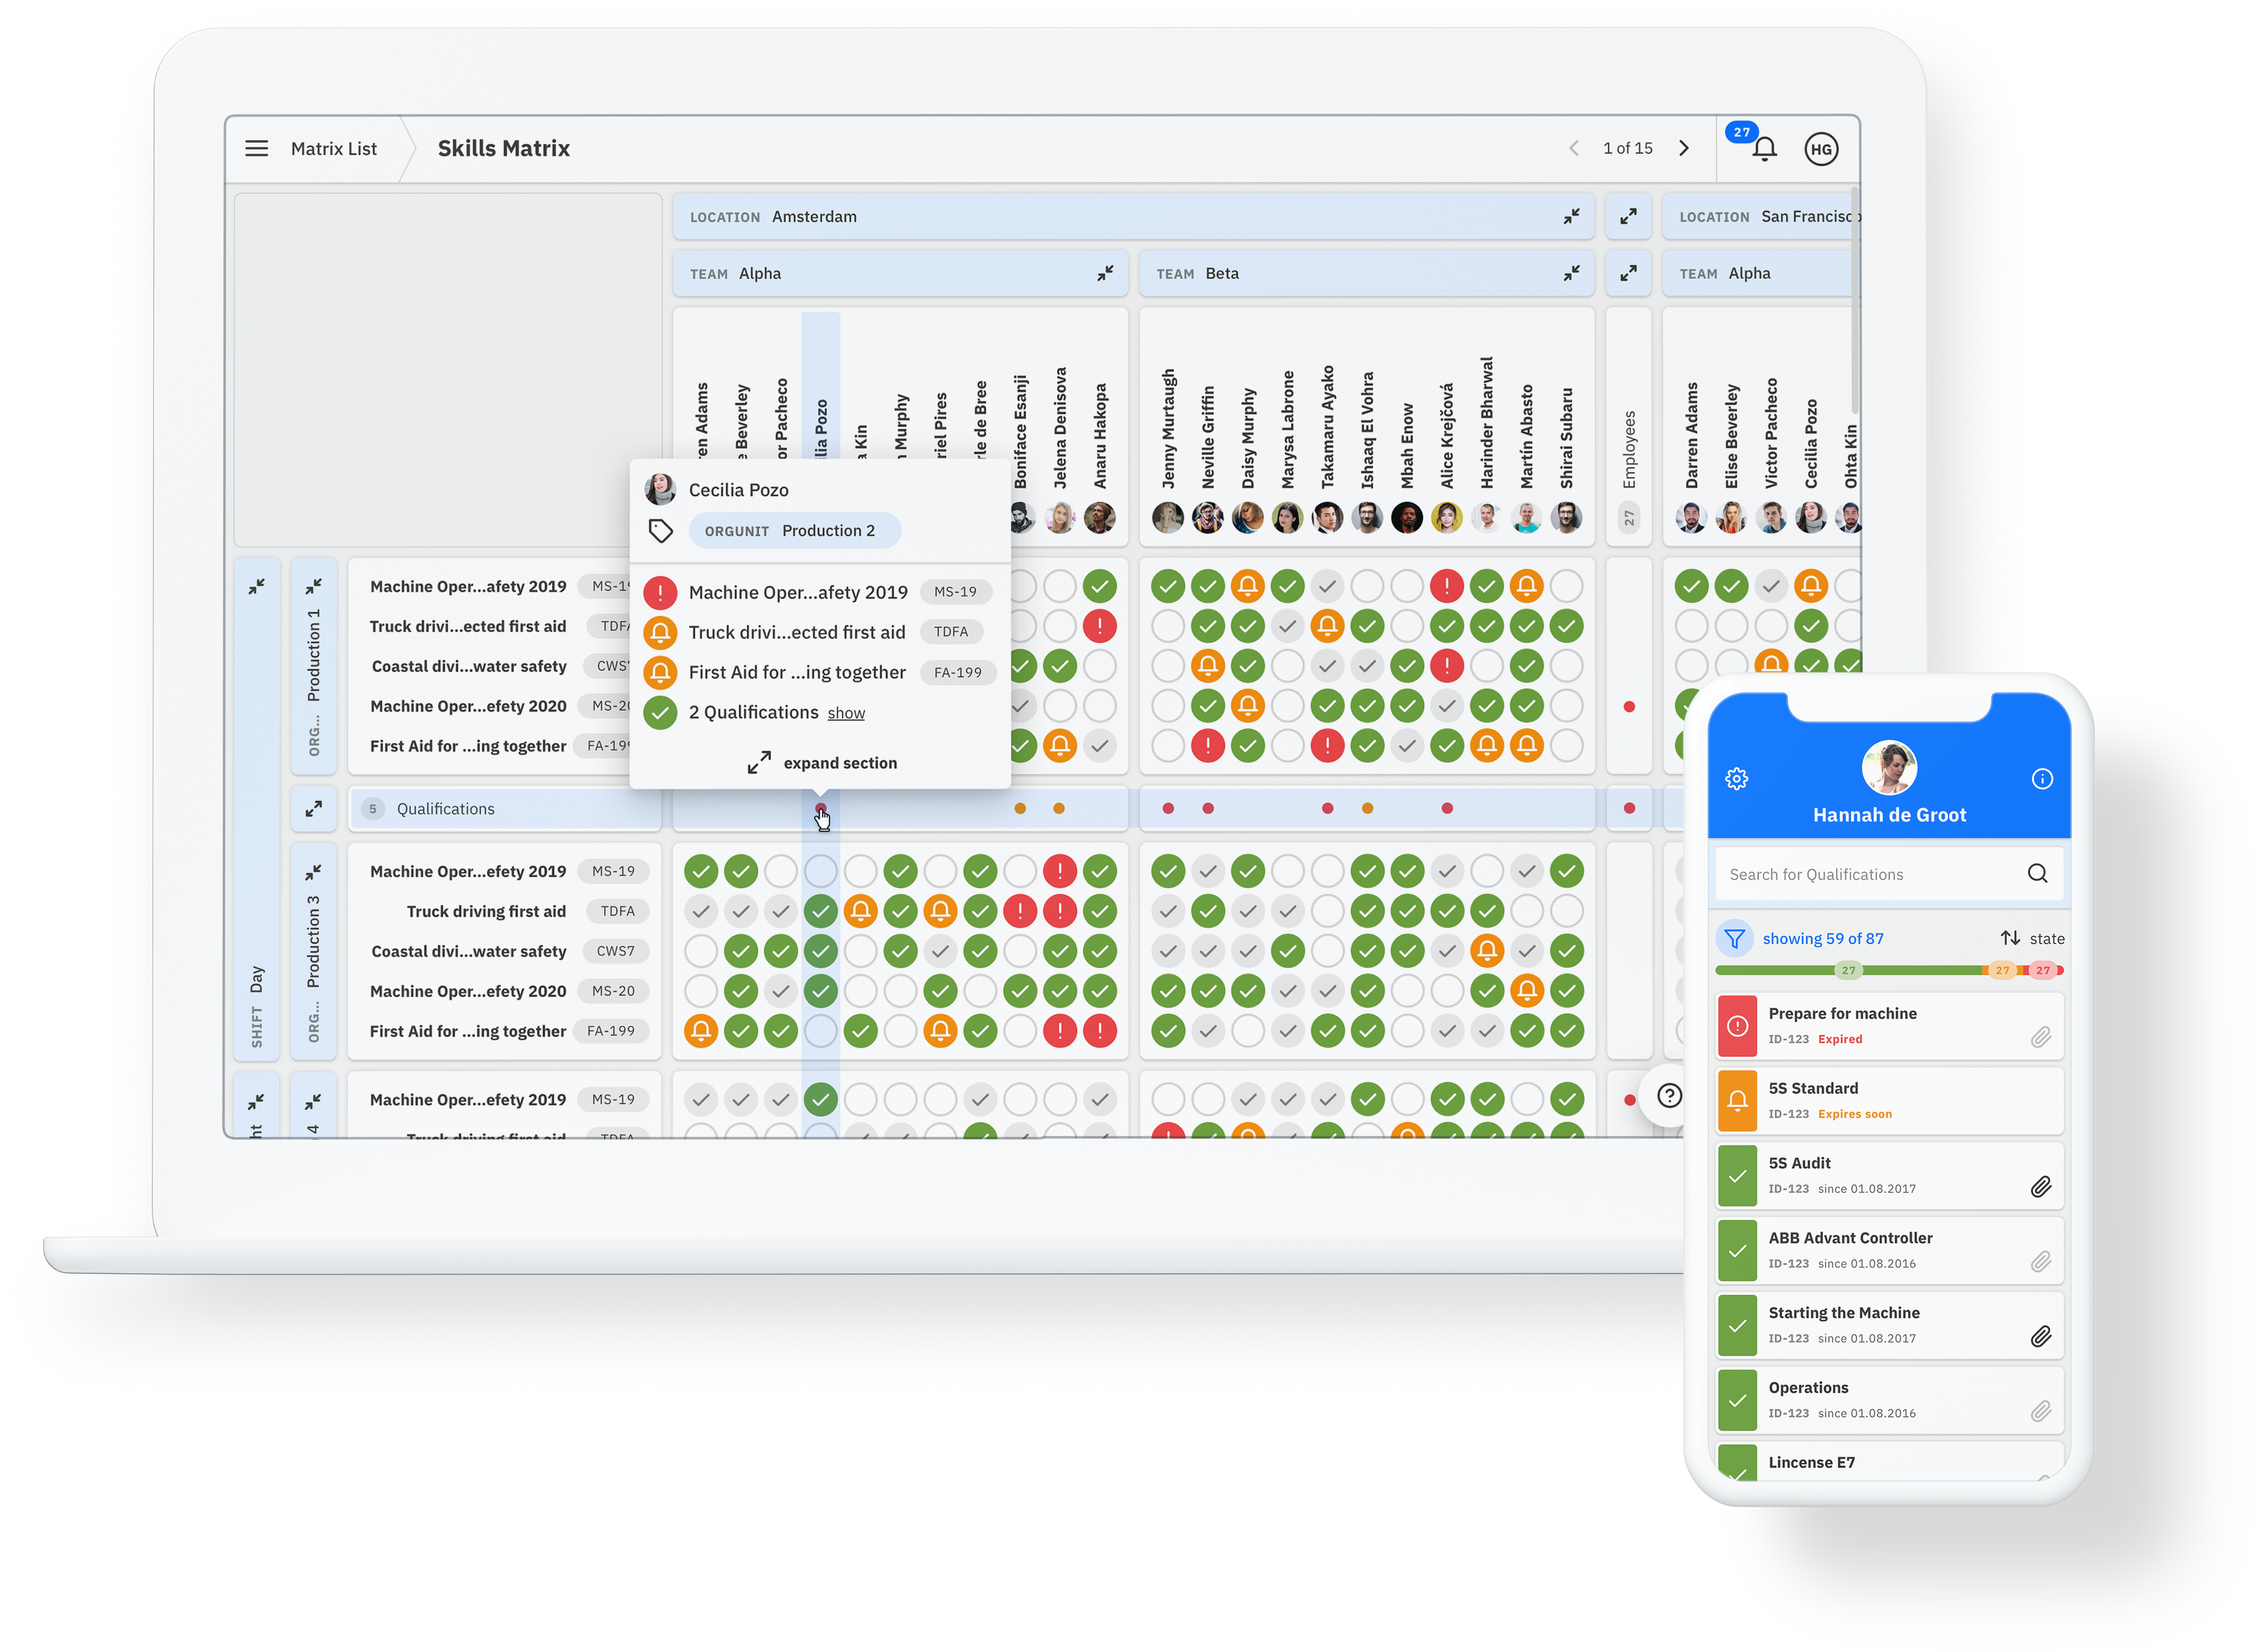Click the state sort label on phone
Viewport: 2256px width, 1652px height.
(2046, 939)
